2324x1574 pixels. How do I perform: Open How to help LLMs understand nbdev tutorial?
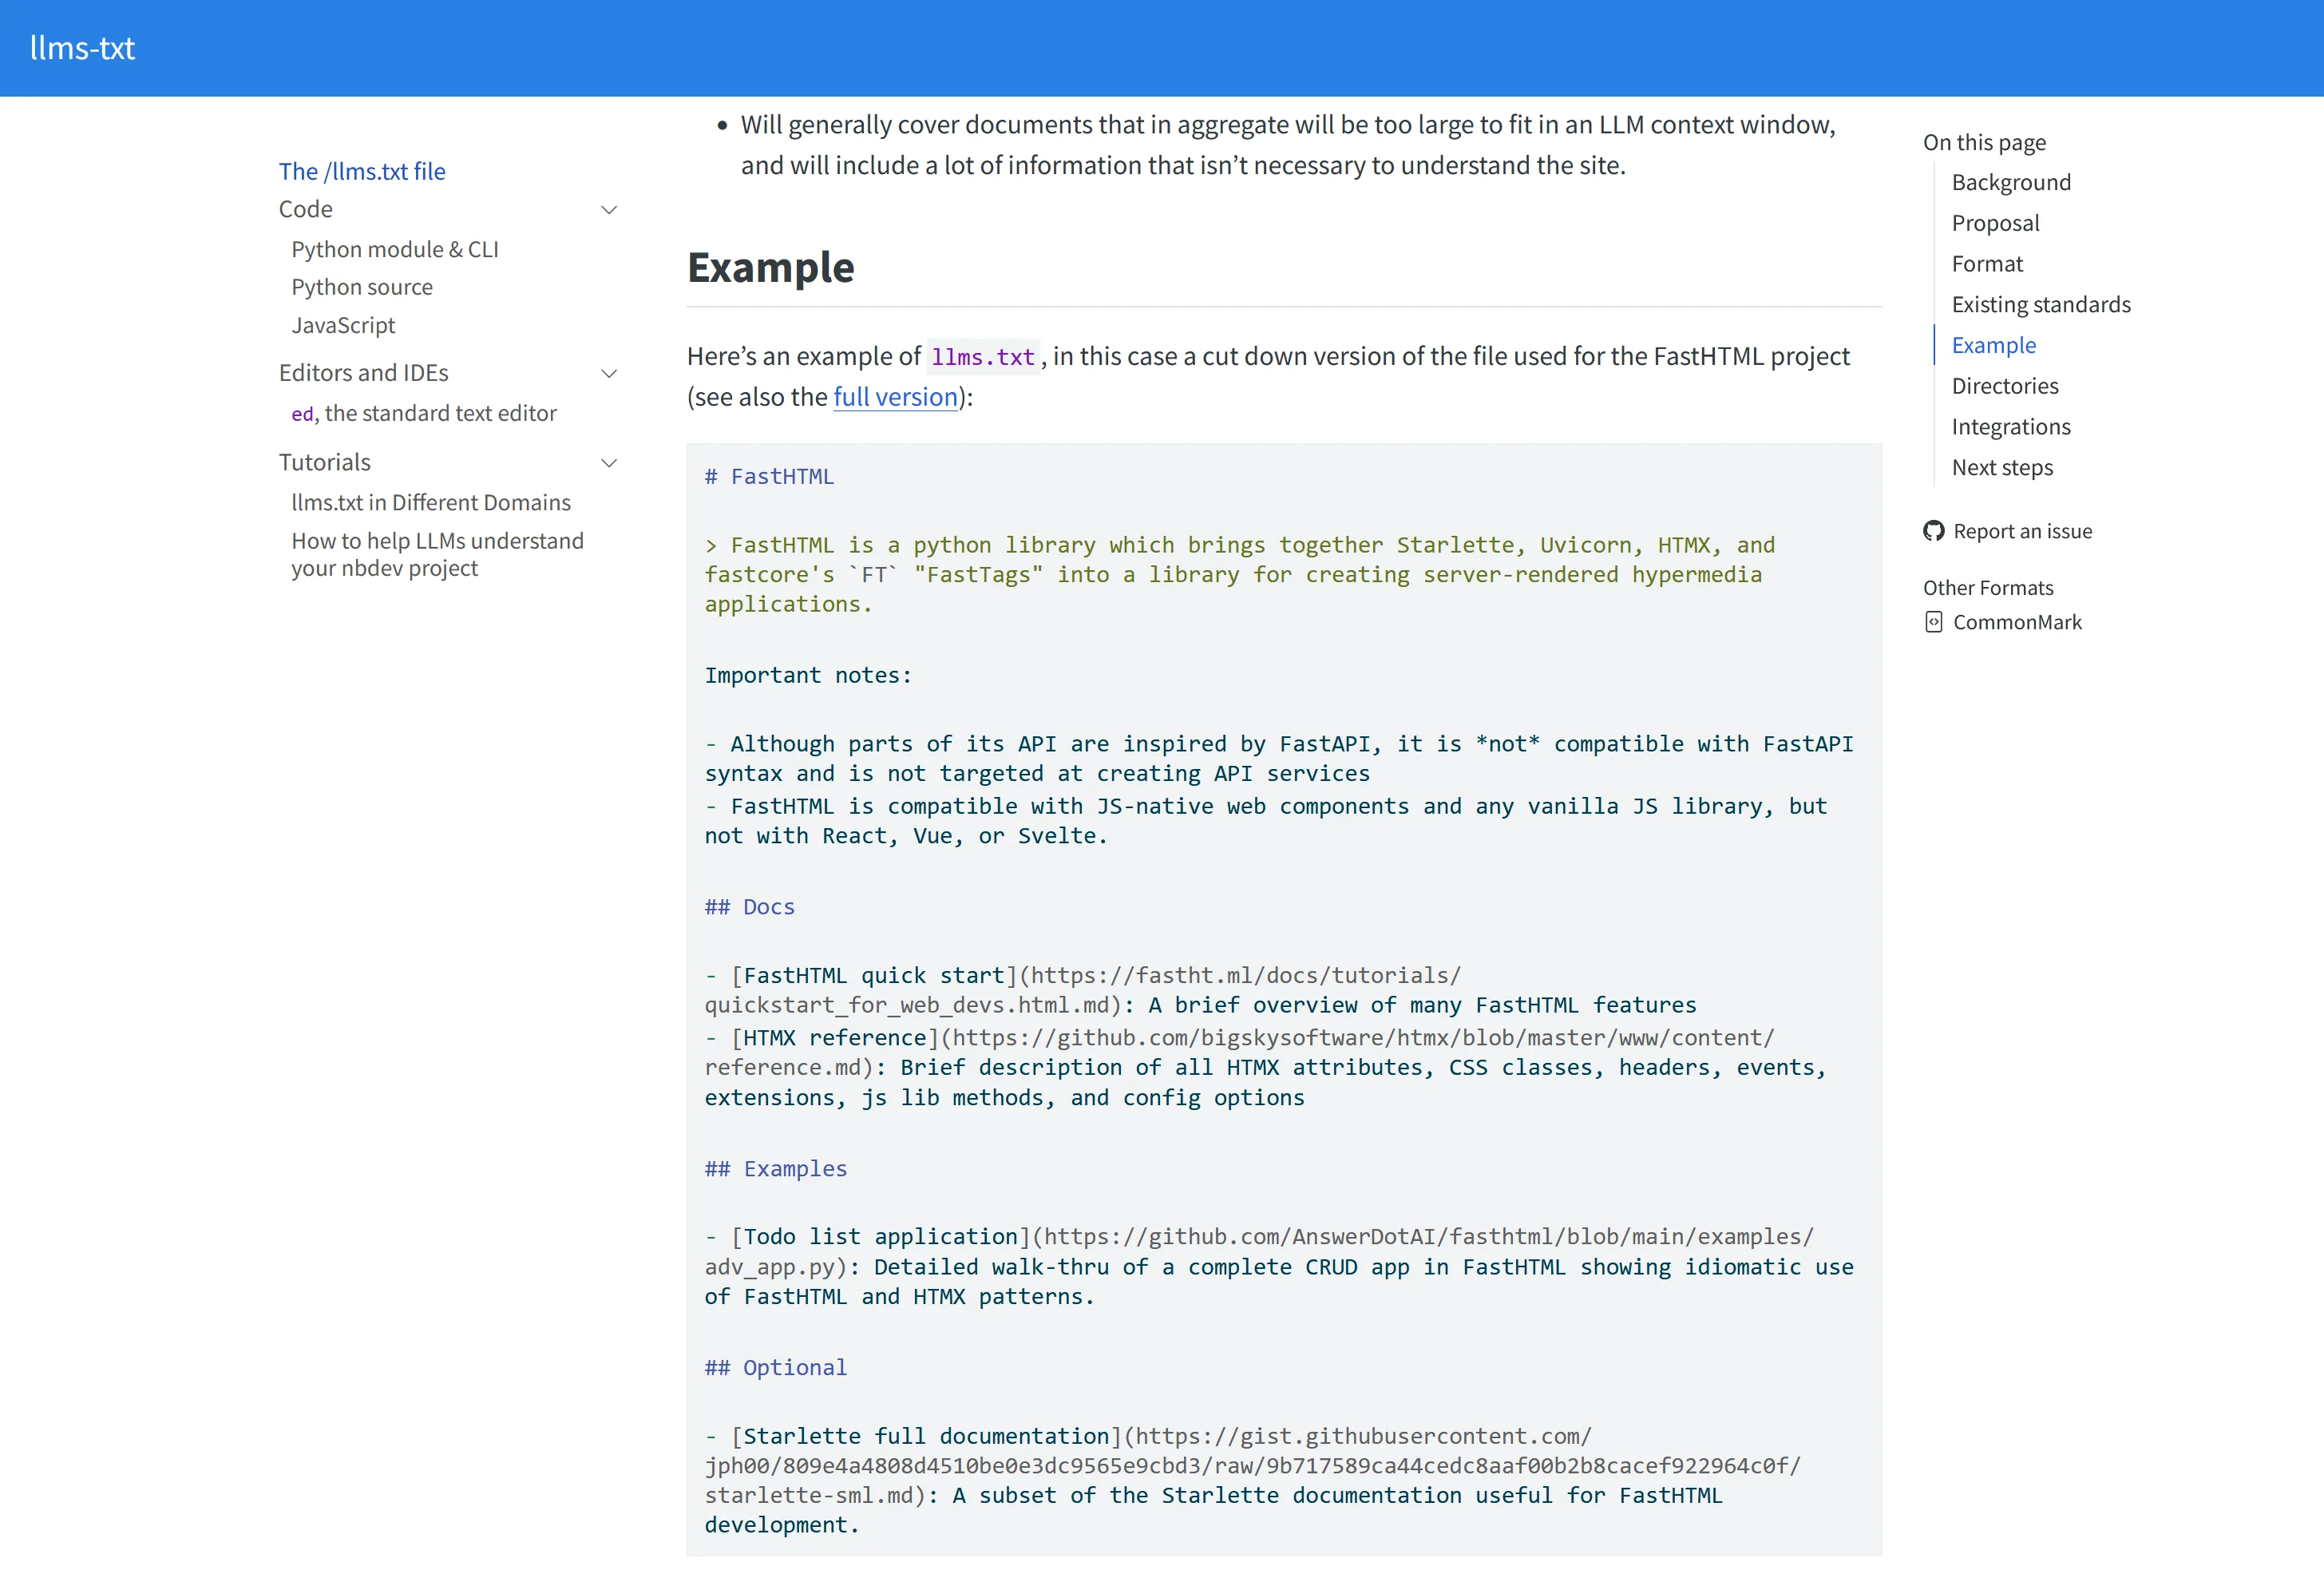tap(438, 554)
